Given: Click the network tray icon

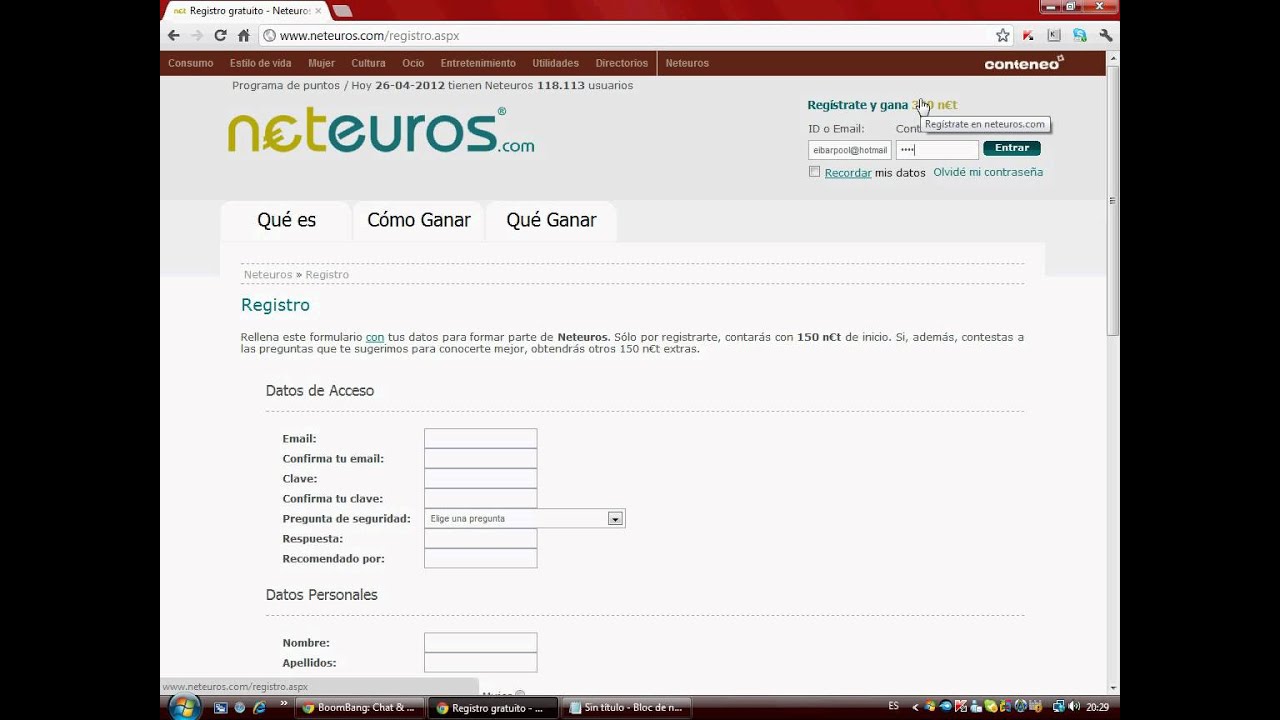Looking at the screenshot, I should pos(1059,707).
